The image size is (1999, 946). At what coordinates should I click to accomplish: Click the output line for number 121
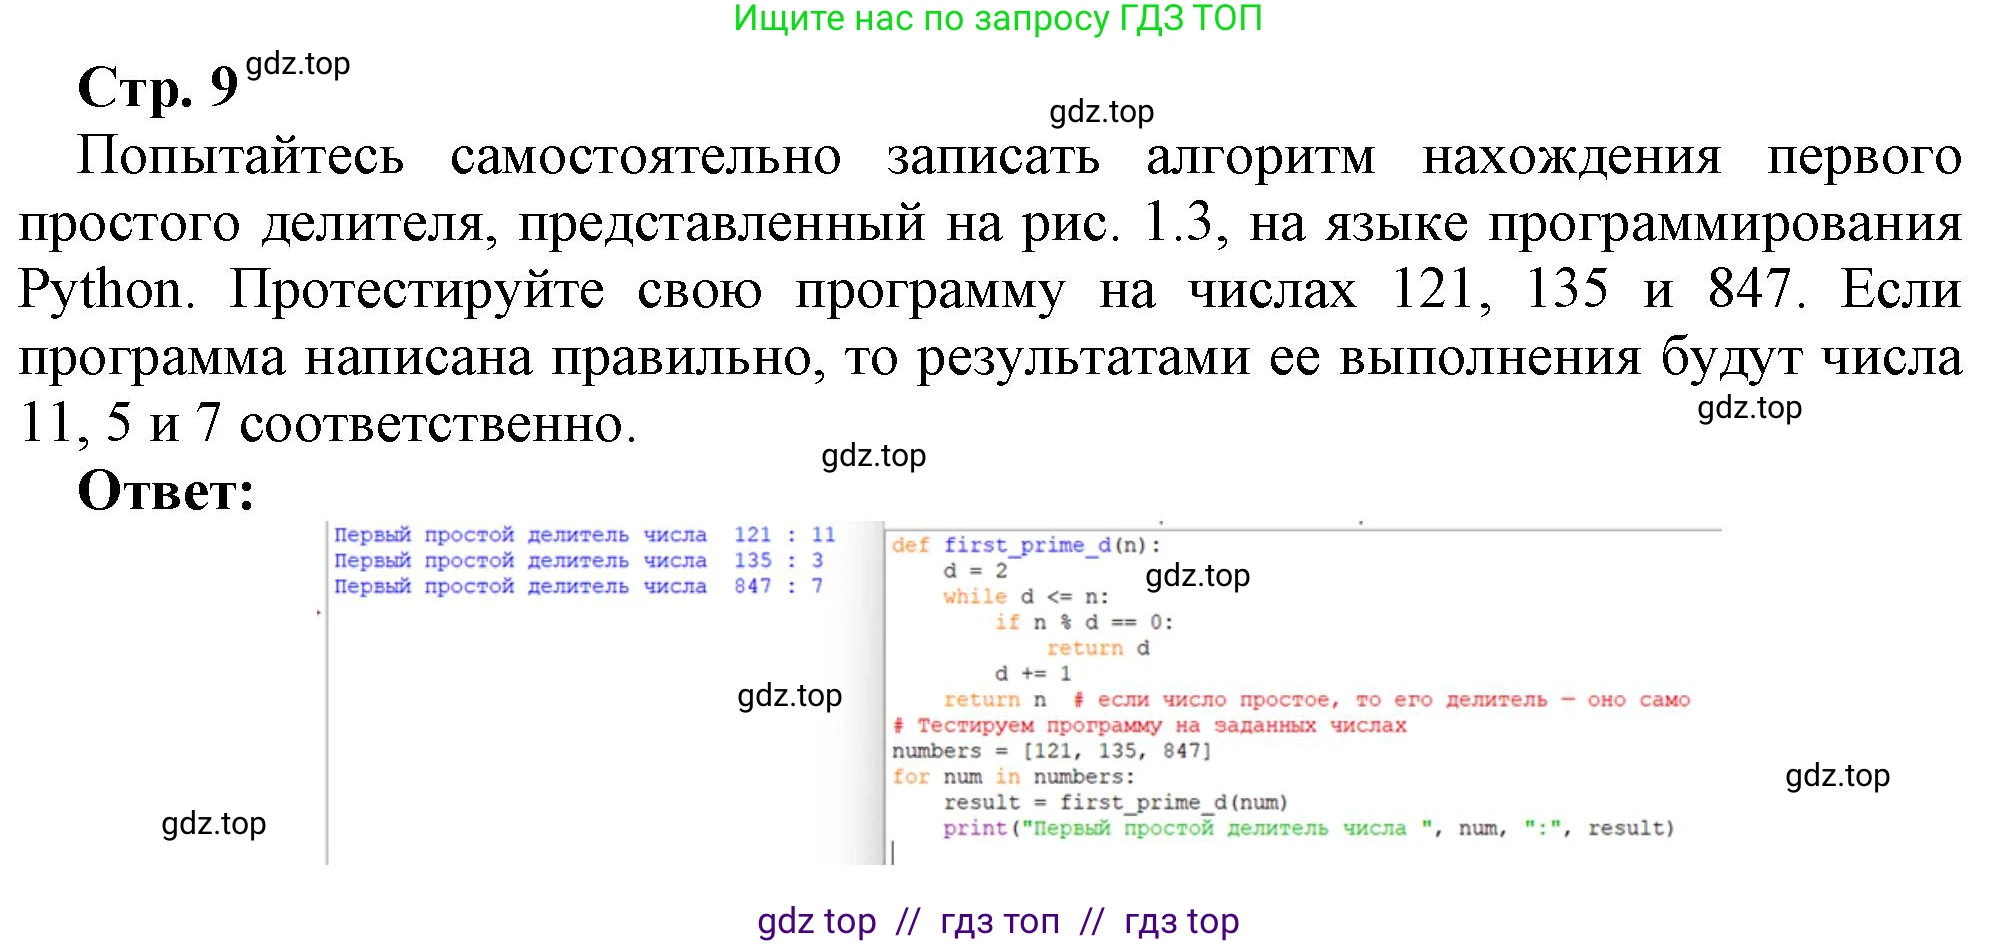[583, 535]
